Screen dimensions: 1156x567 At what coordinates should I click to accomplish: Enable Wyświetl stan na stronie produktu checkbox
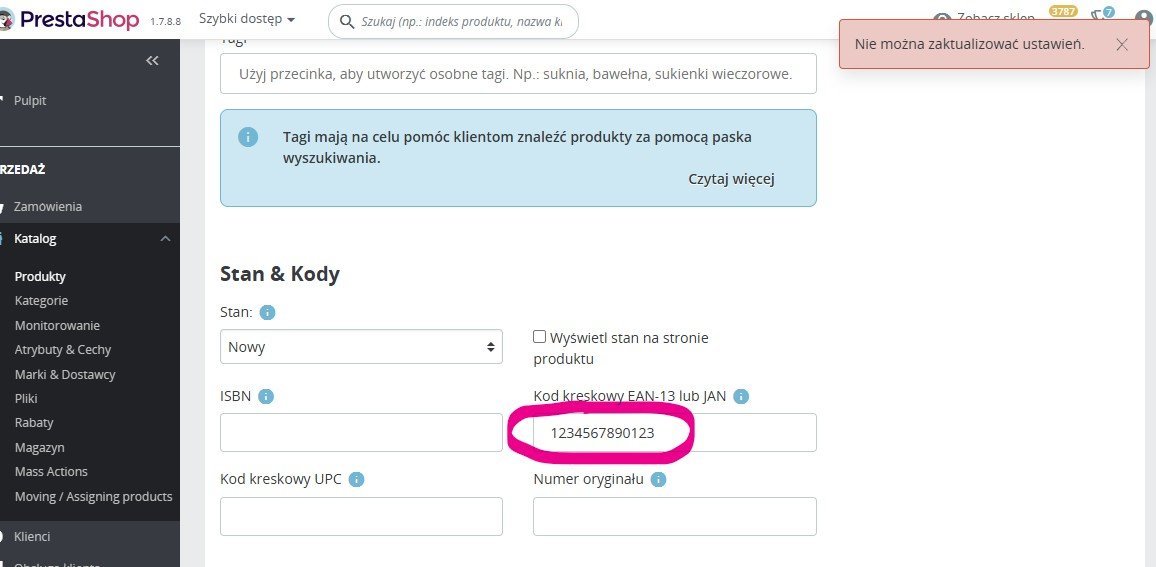click(x=540, y=337)
